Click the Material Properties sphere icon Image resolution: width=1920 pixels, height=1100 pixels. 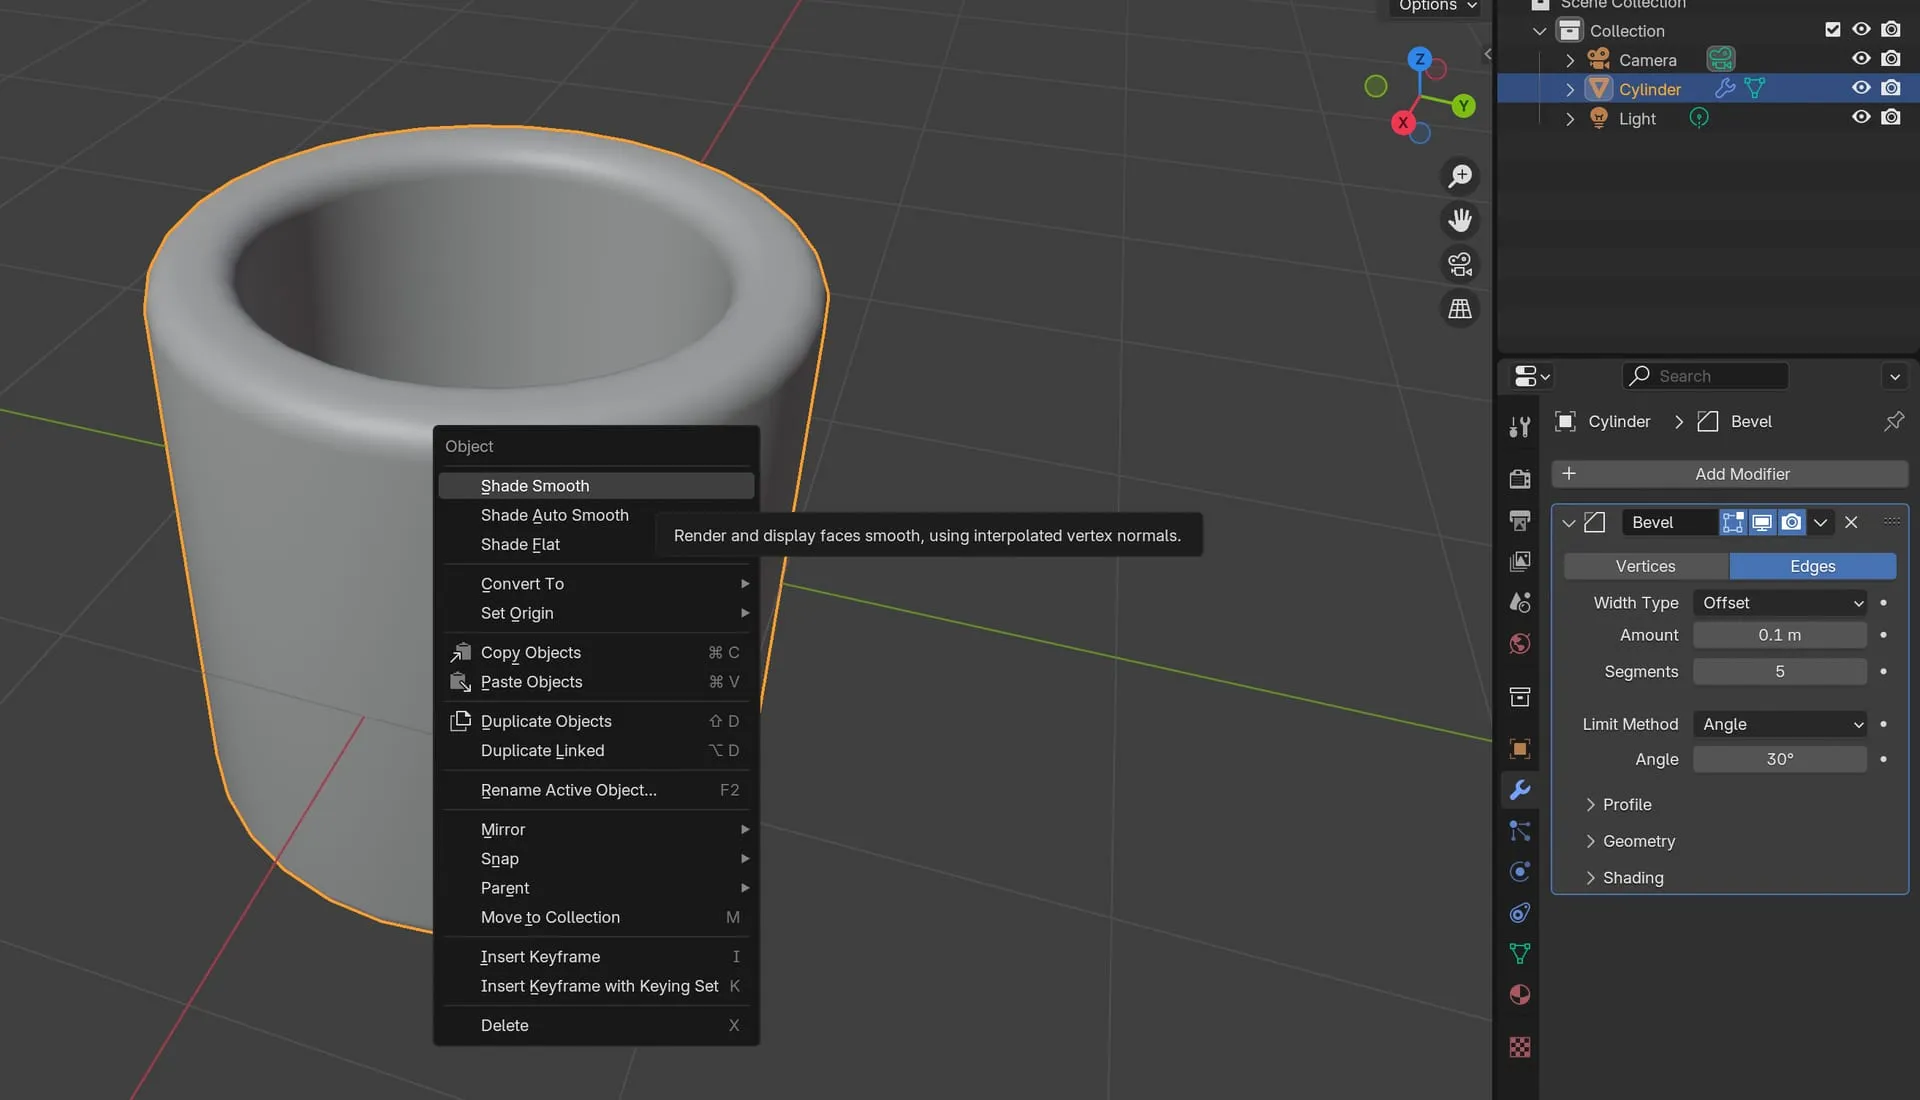pos(1518,996)
